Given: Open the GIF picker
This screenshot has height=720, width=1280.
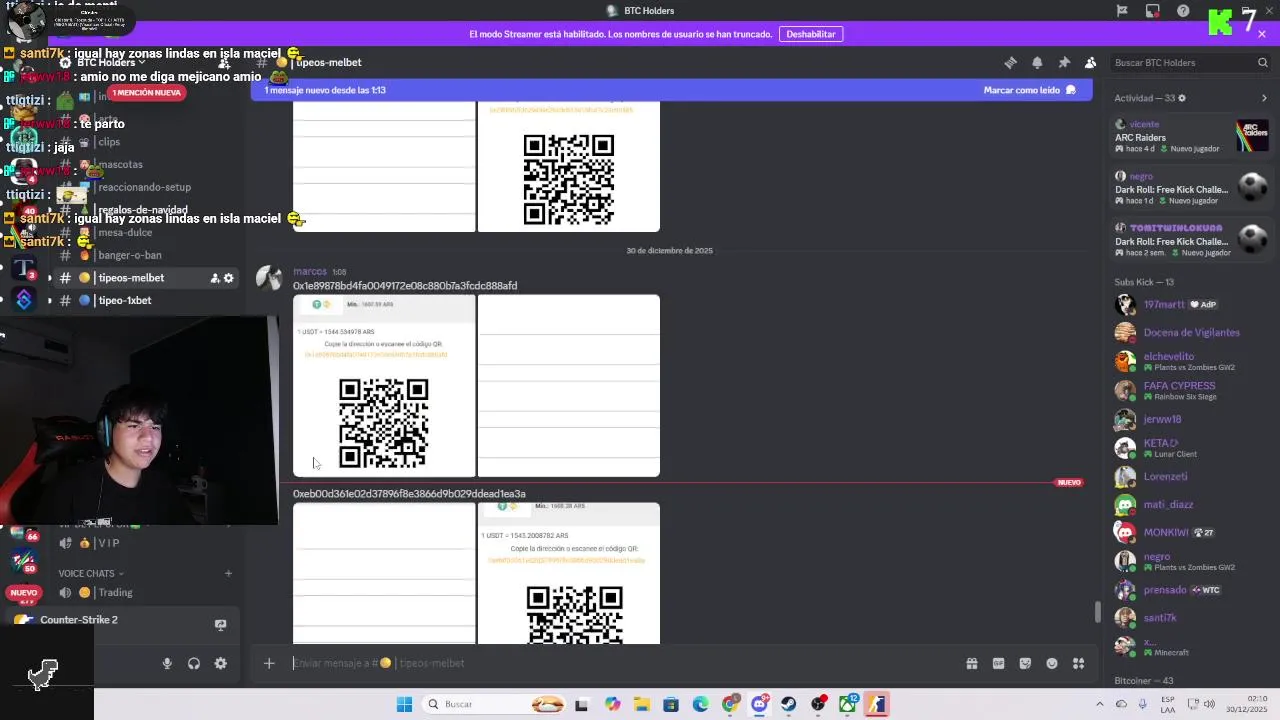Looking at the screenshot, I should click(x=998, y=663).
